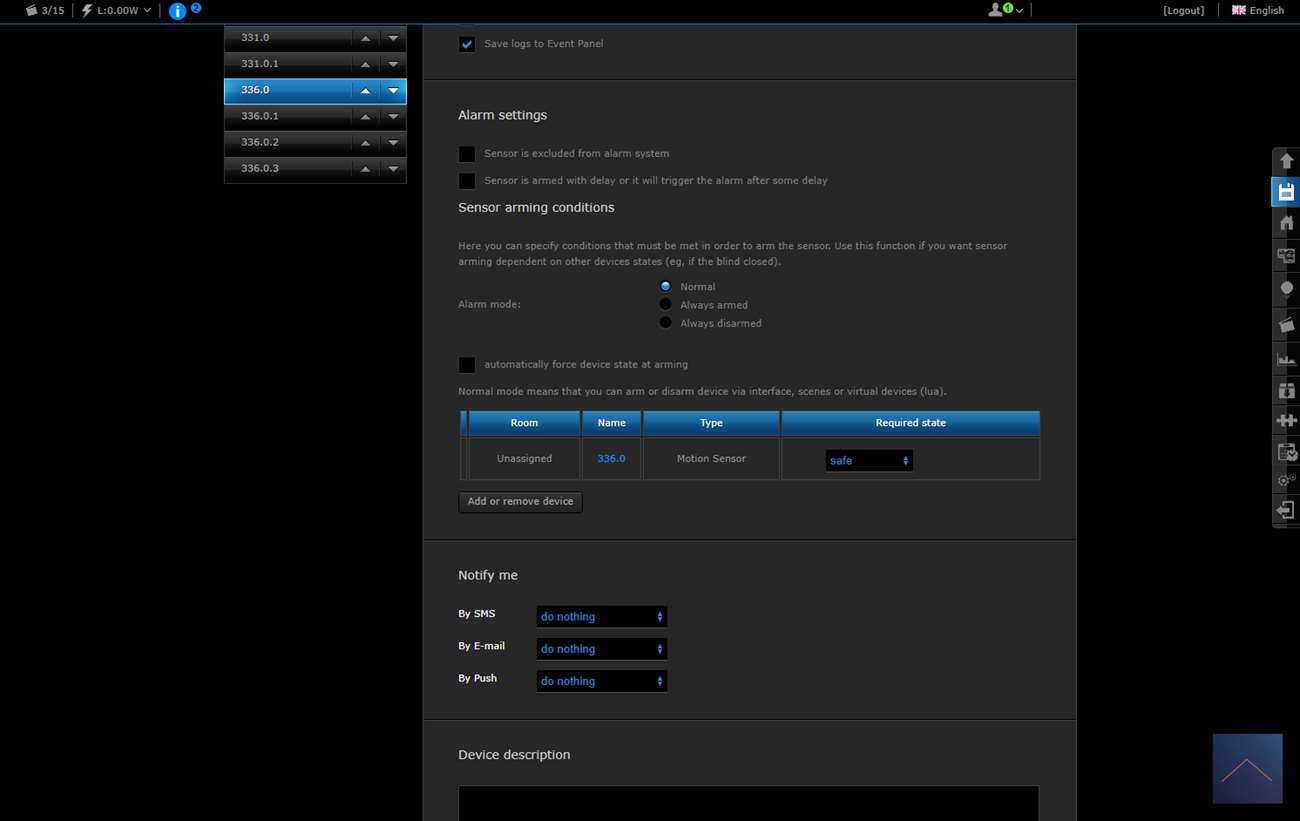Click the up-arrow icon atop right sidebar
This screenshot has width=1300, height=821.
point(1286,161)
